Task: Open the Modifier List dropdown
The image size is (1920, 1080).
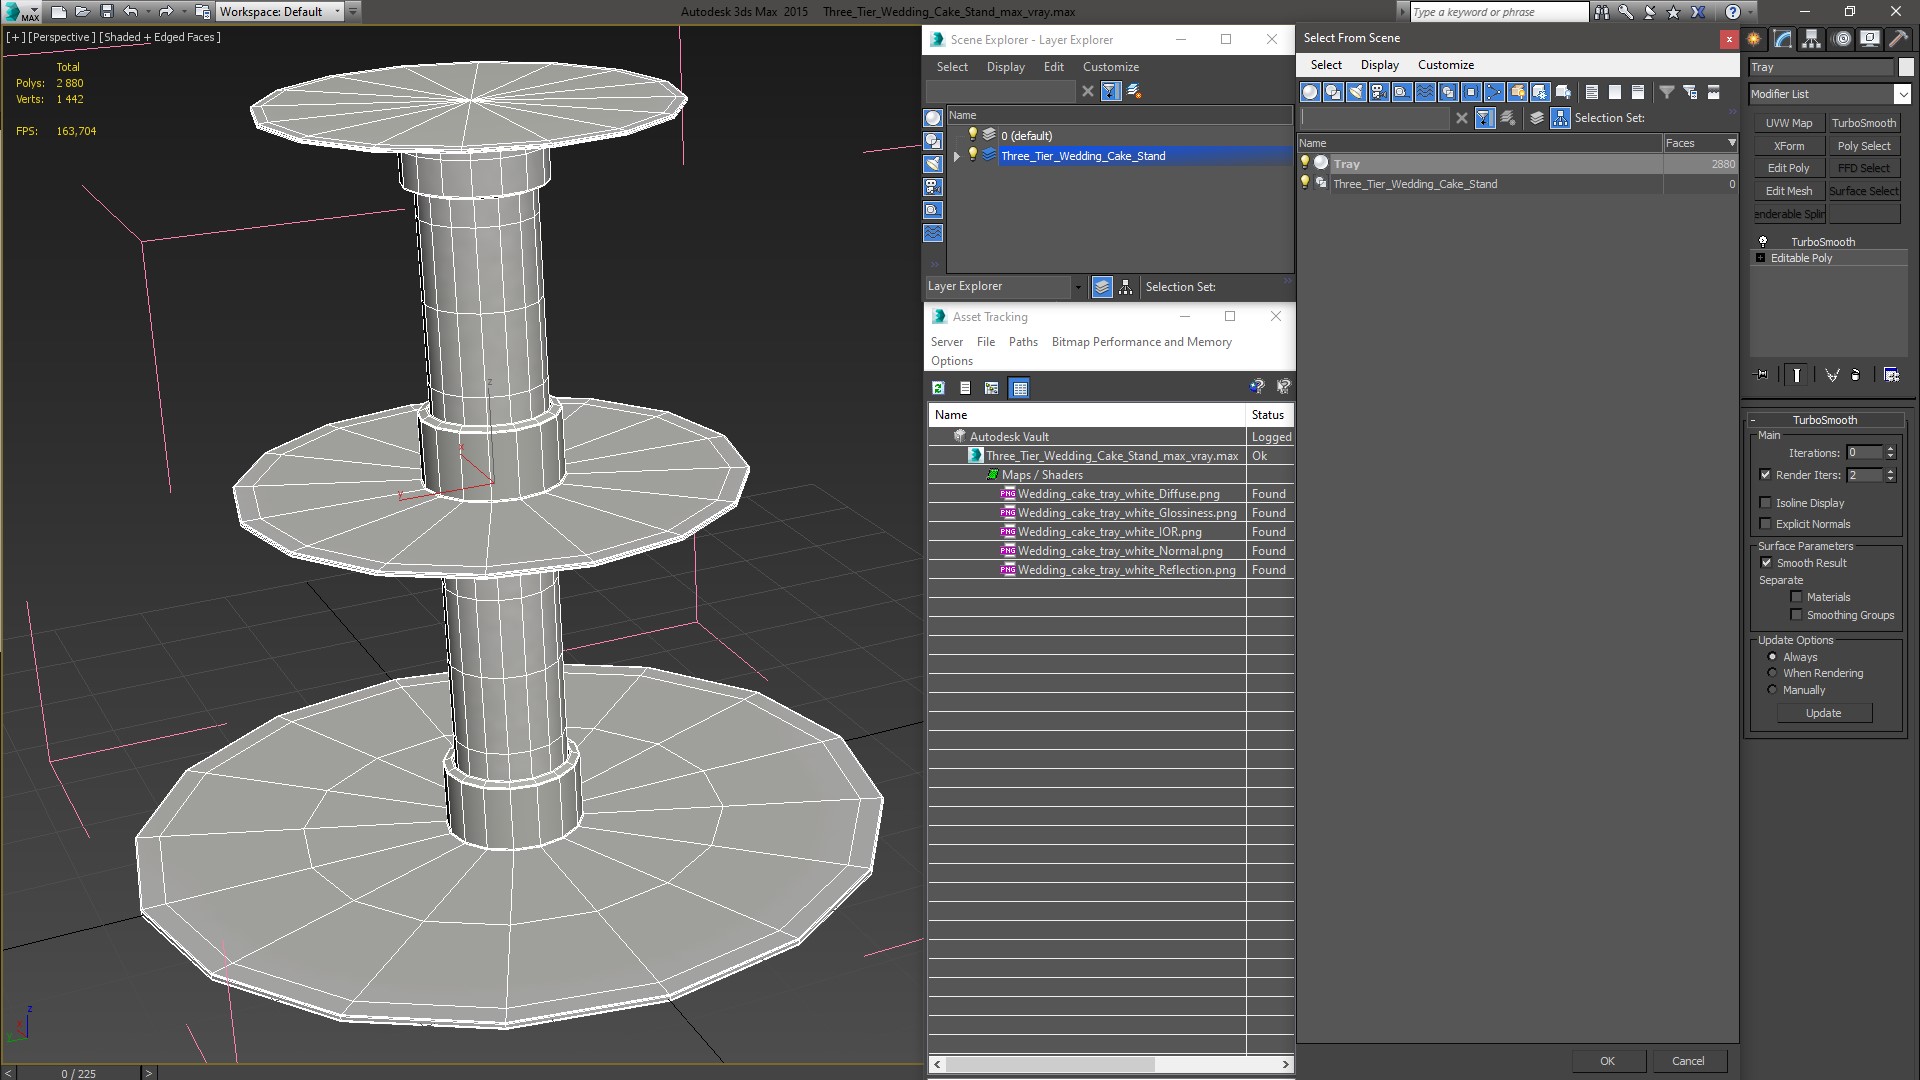Action: pos(1902,94)
